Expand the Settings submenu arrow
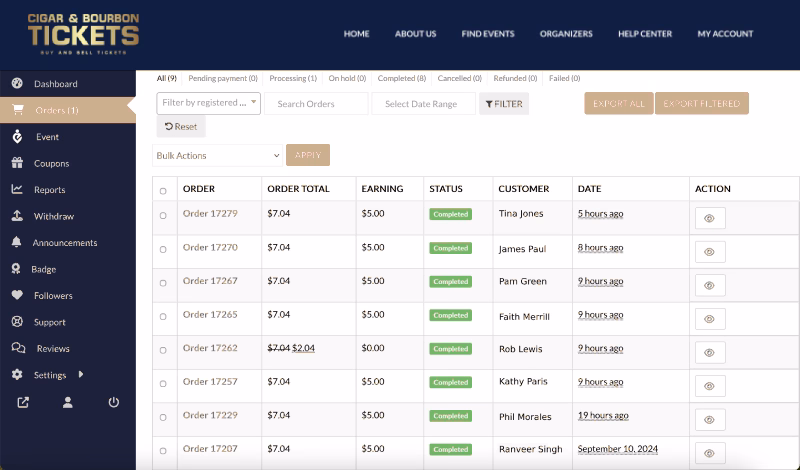Screen dimensions: 800x470 [x=81, y=375]
